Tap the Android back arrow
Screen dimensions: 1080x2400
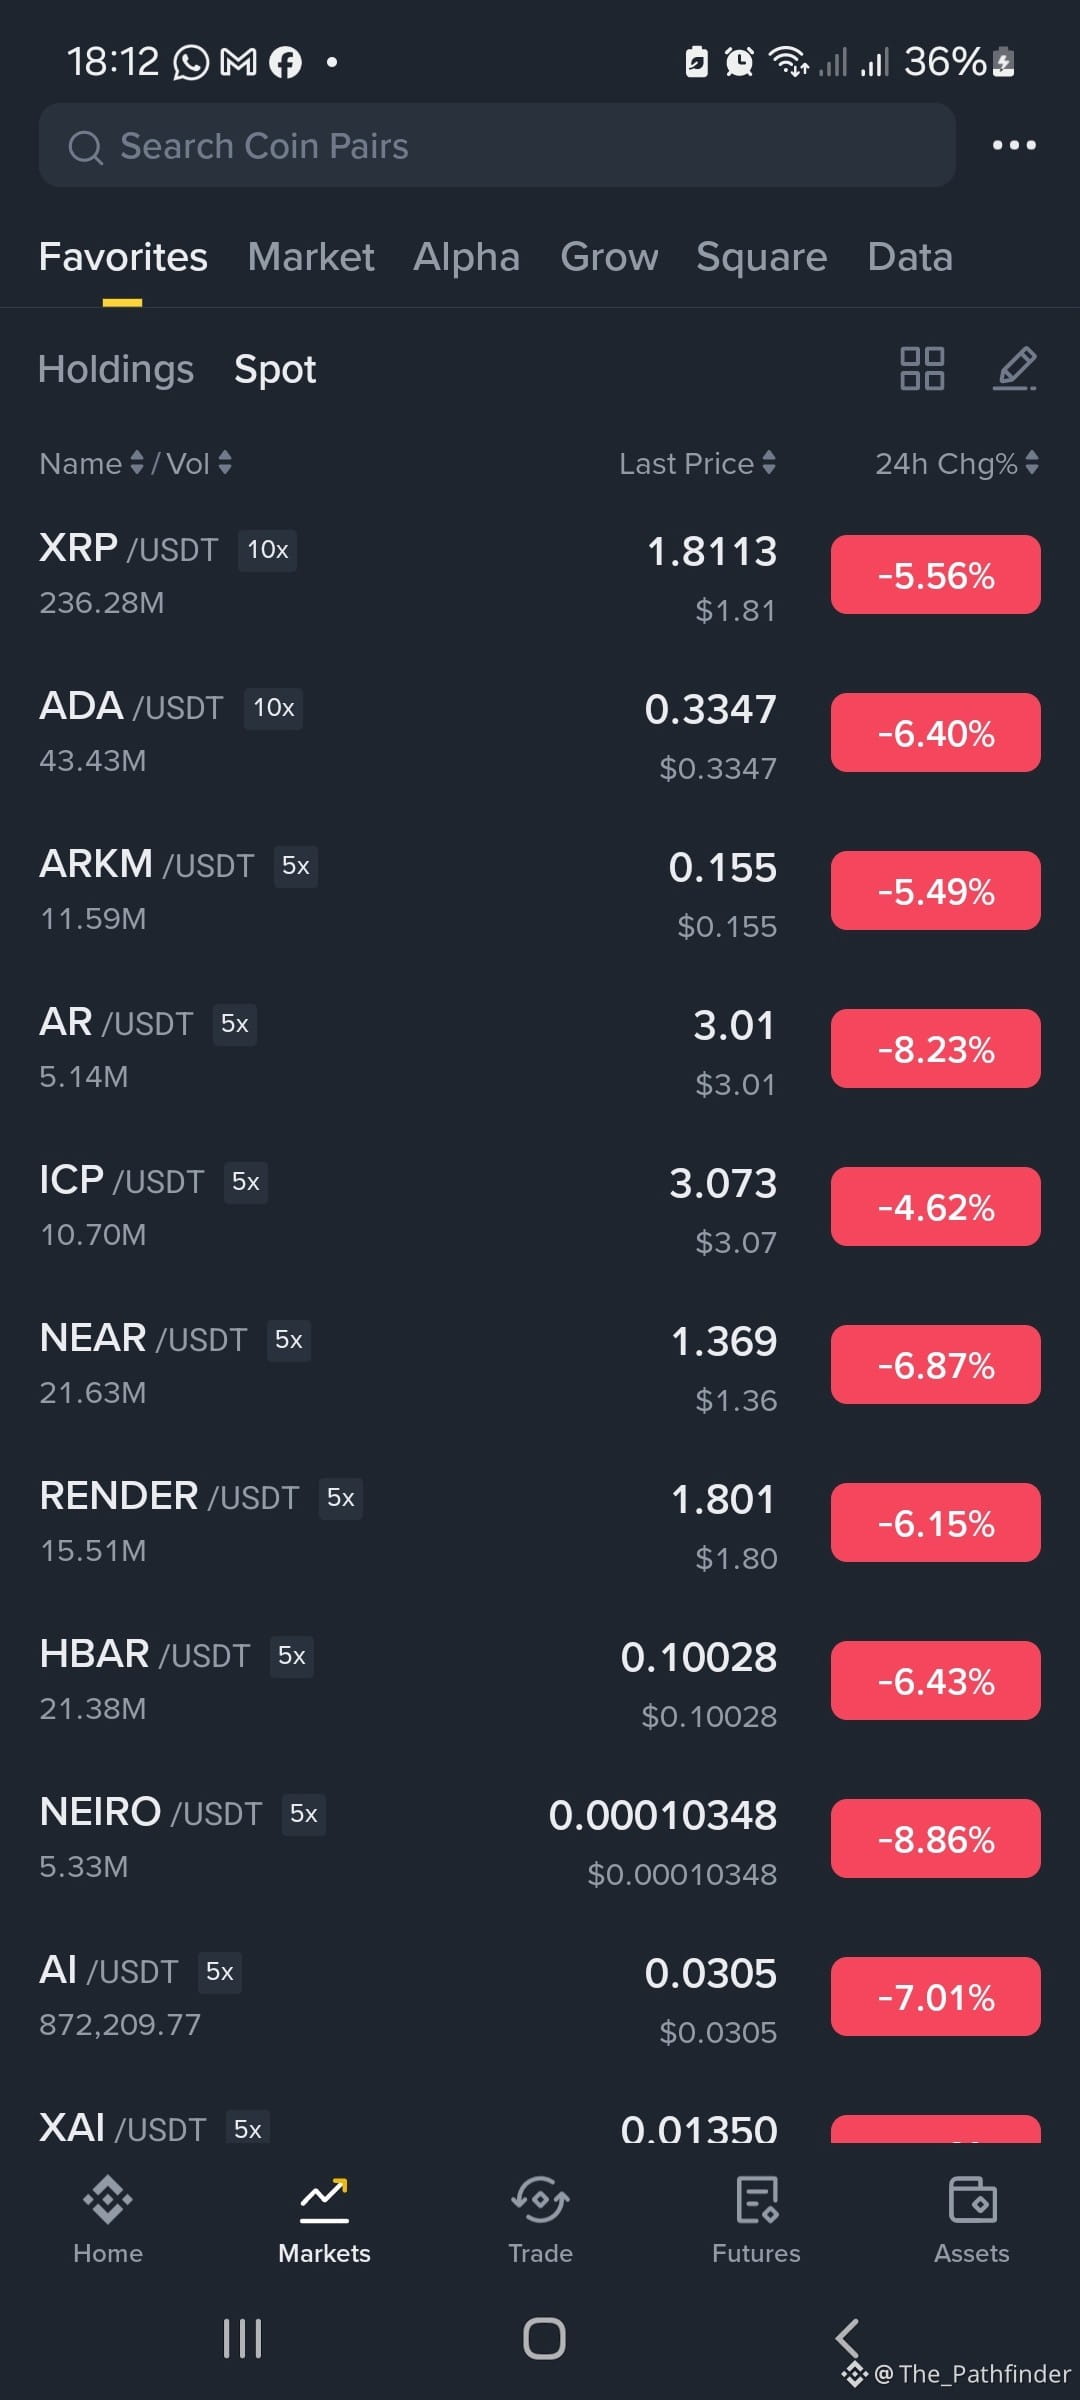[x=847, y=2338]
